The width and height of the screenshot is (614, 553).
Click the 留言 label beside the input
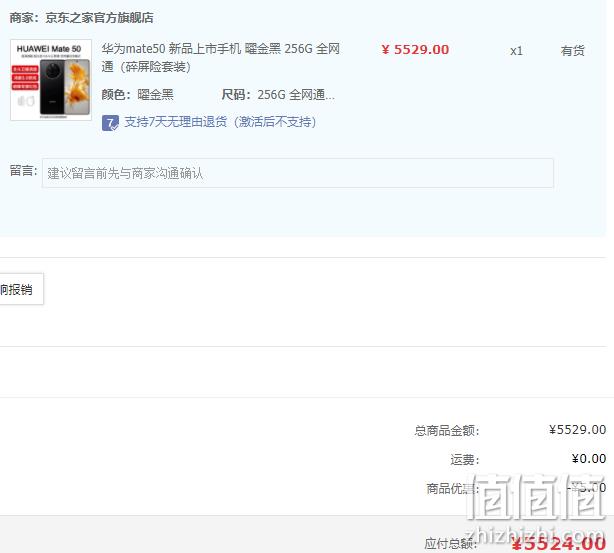coord(23,171)
